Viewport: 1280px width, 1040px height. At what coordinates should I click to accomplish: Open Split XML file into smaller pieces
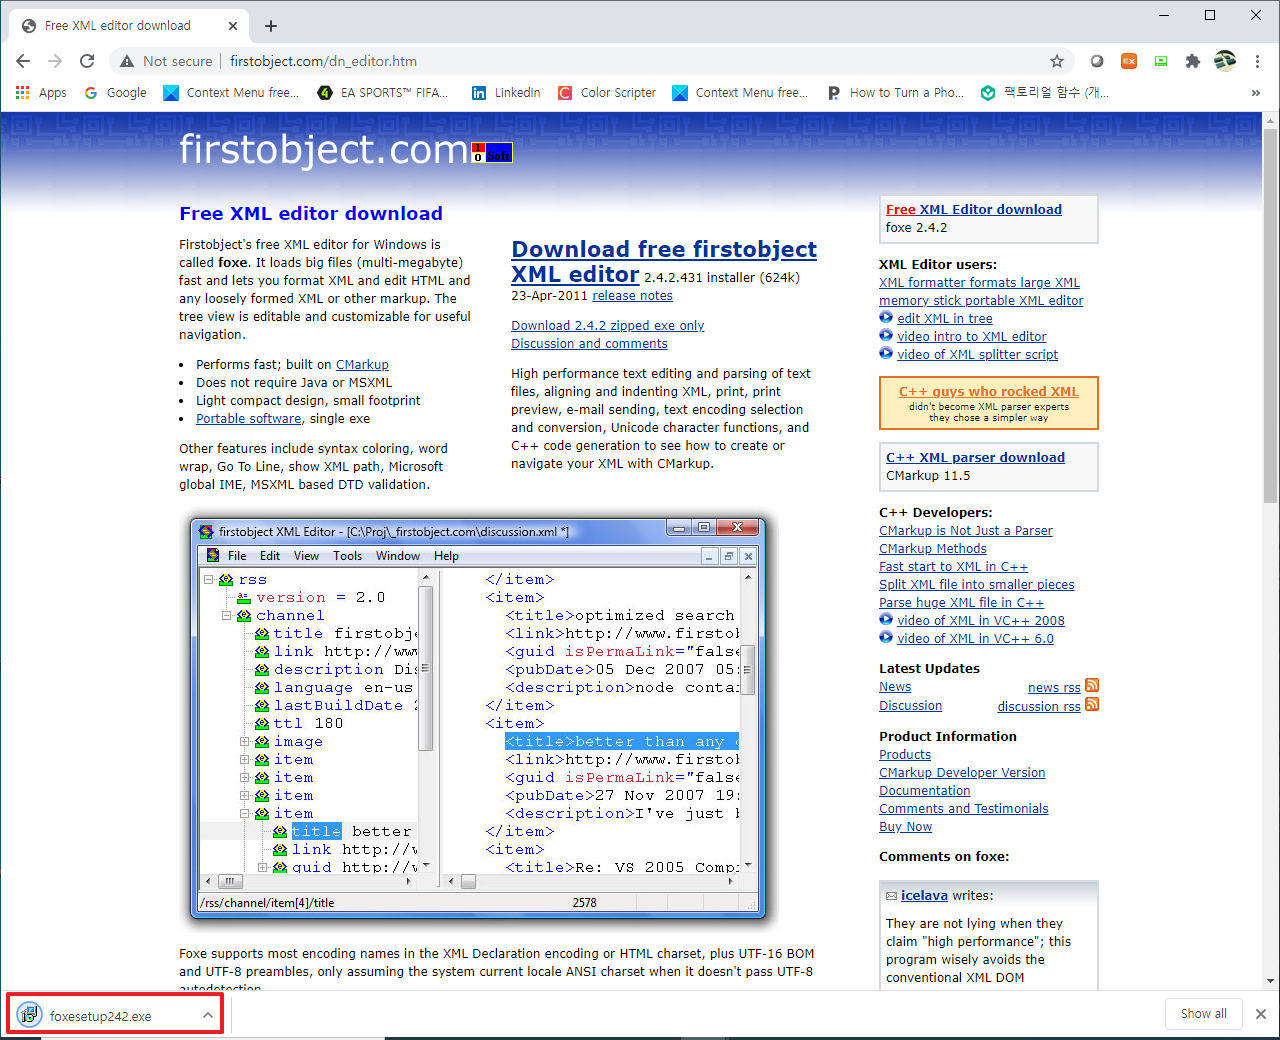coord(977,585)
